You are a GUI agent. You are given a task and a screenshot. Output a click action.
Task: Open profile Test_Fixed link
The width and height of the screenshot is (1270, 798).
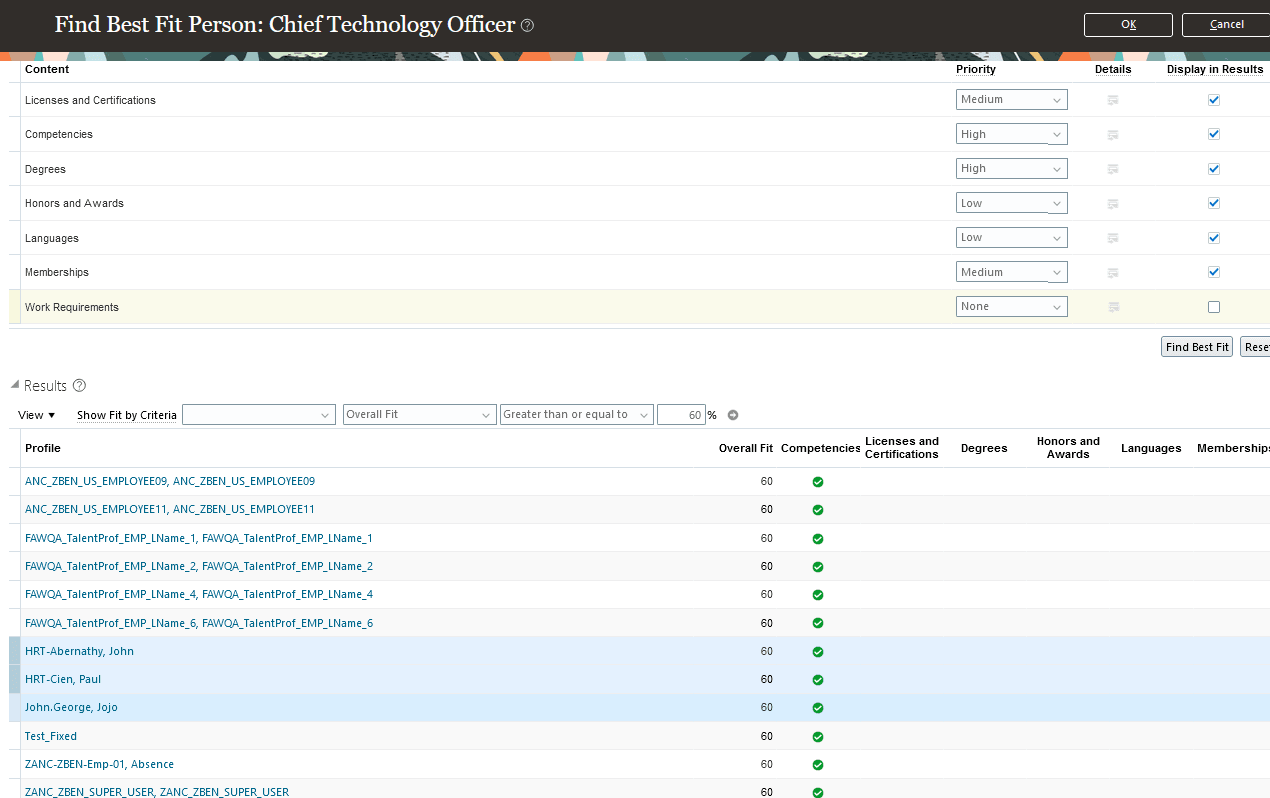tap(51, 737)
